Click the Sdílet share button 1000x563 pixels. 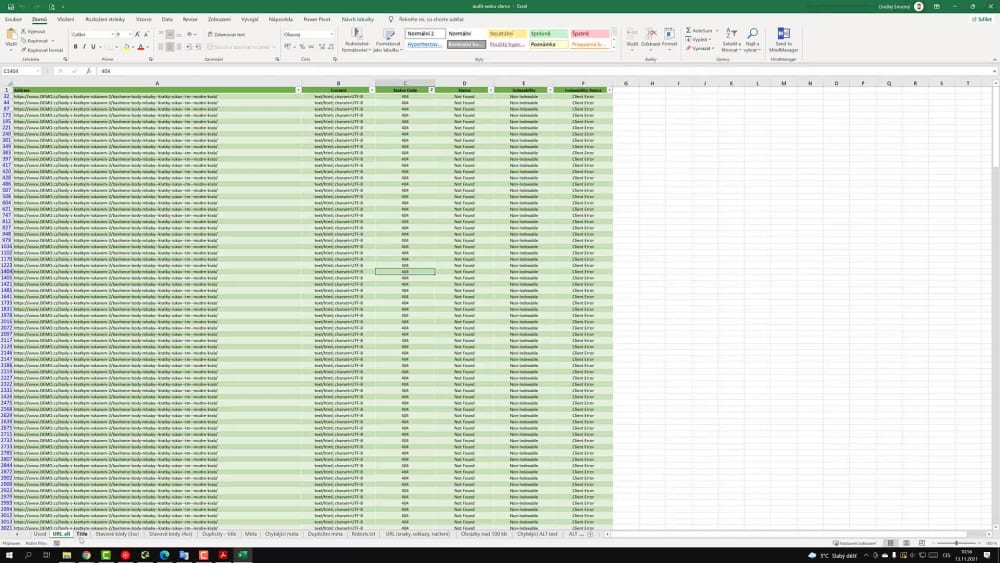click(x=983, y=19)
